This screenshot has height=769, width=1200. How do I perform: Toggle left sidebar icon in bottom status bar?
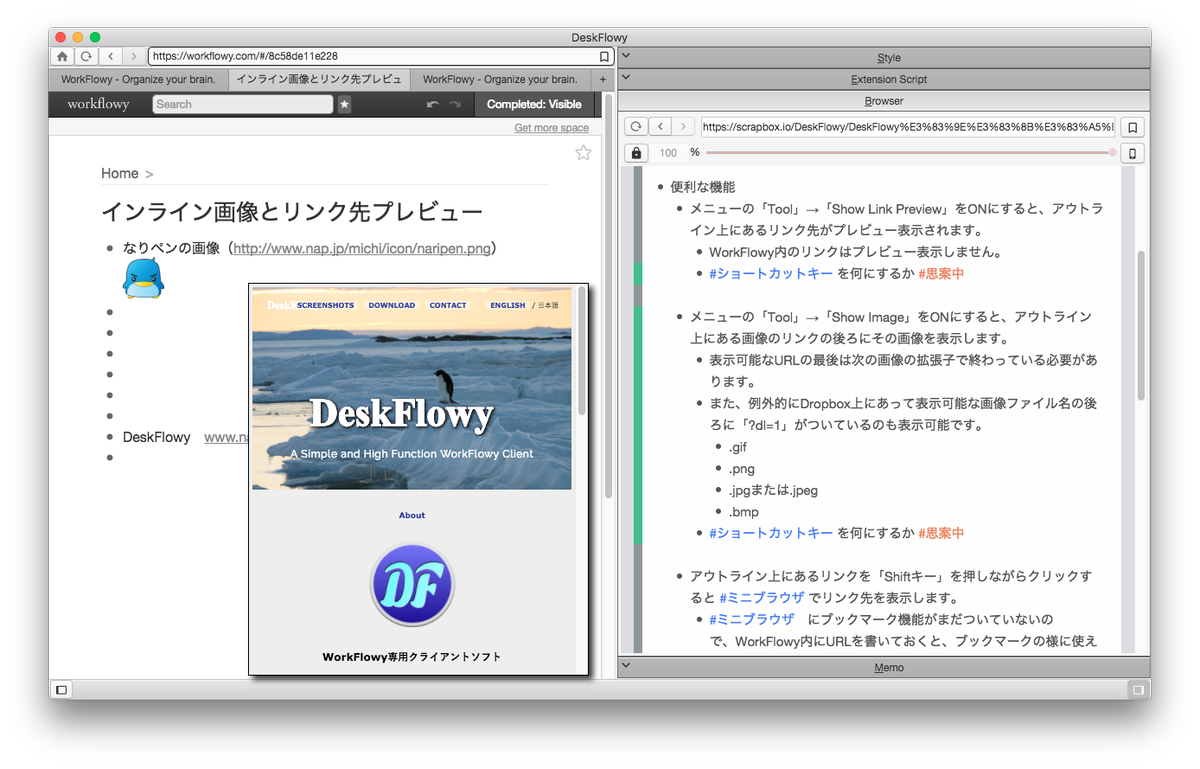point(61,689)
